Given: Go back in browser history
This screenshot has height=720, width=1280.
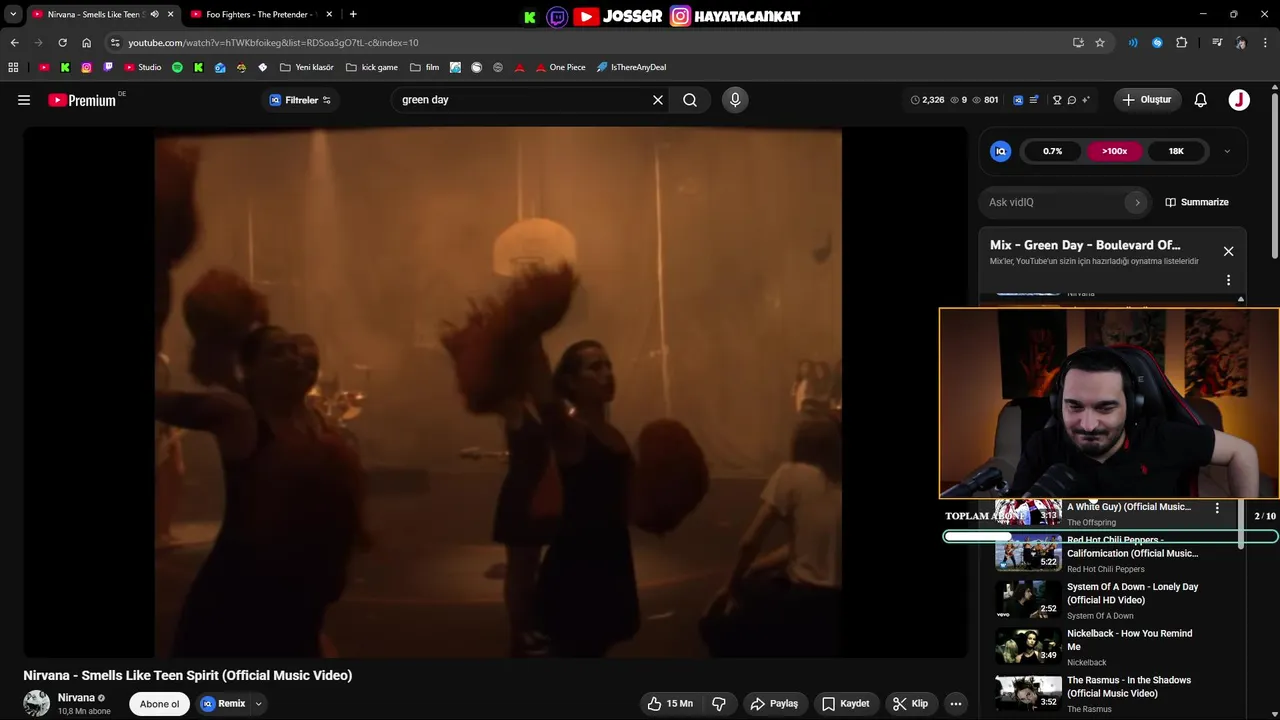Looking at the screenshot, I should (x=14, y=42).
